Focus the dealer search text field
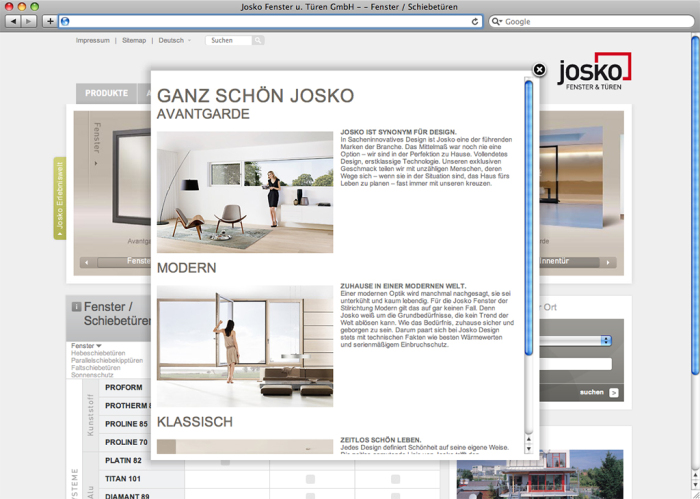Image resolution: width=700 pixels, height=499 pixels. [575, 364]
